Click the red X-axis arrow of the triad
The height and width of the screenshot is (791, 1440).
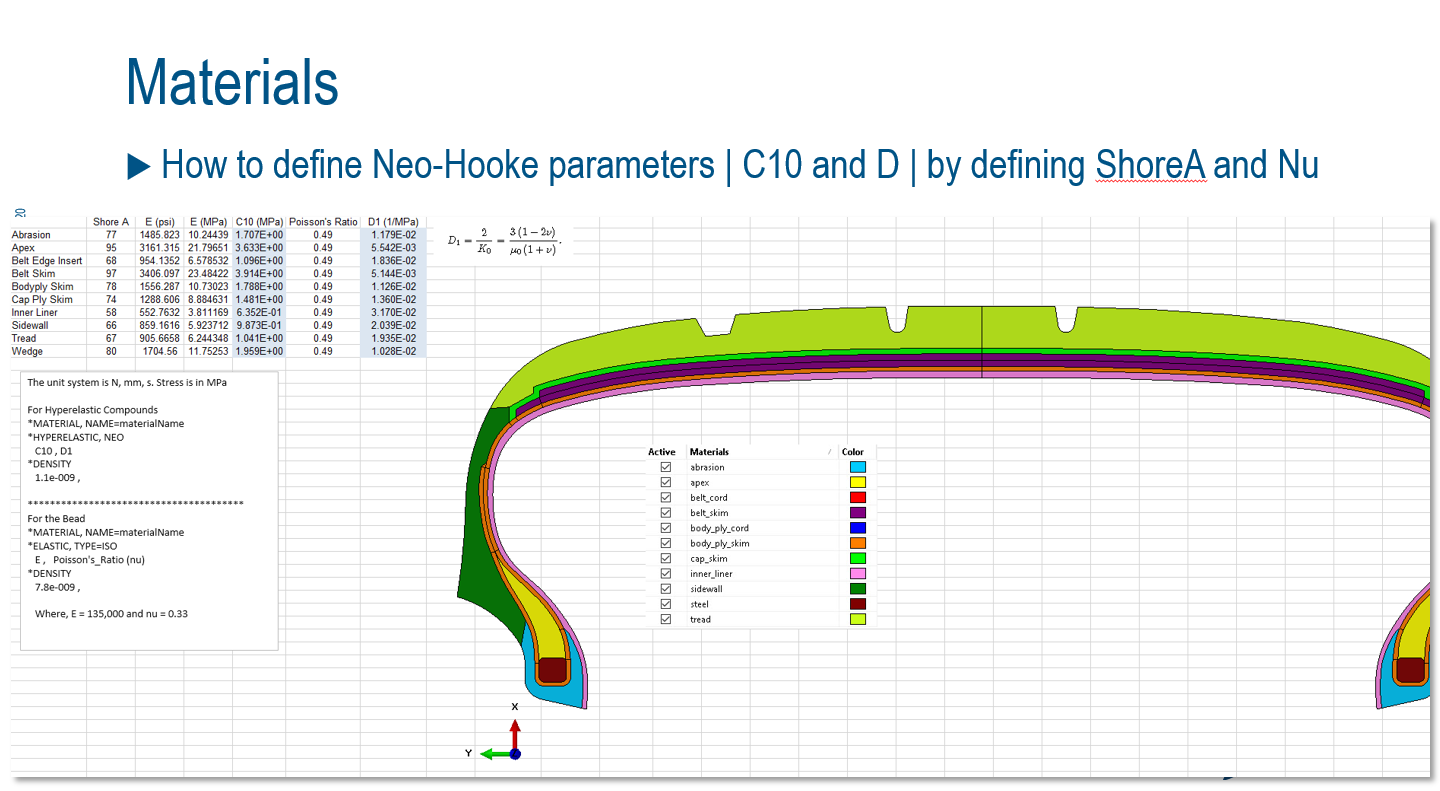(515, 730)
